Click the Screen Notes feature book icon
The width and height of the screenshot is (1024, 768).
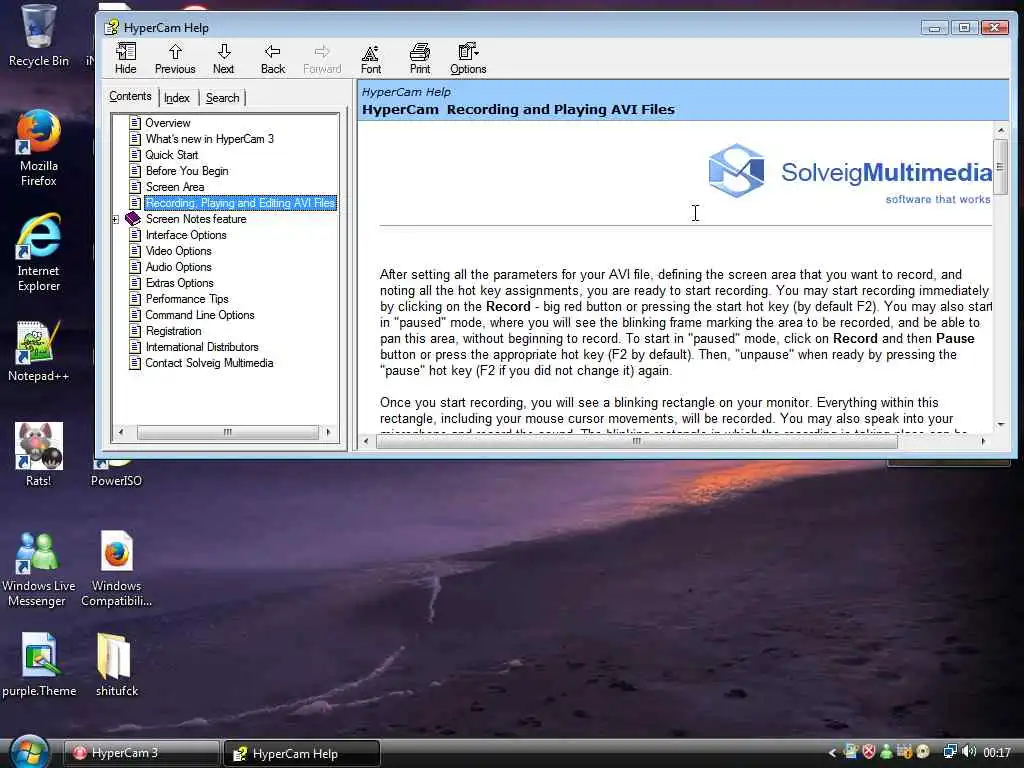coord(133,218)
